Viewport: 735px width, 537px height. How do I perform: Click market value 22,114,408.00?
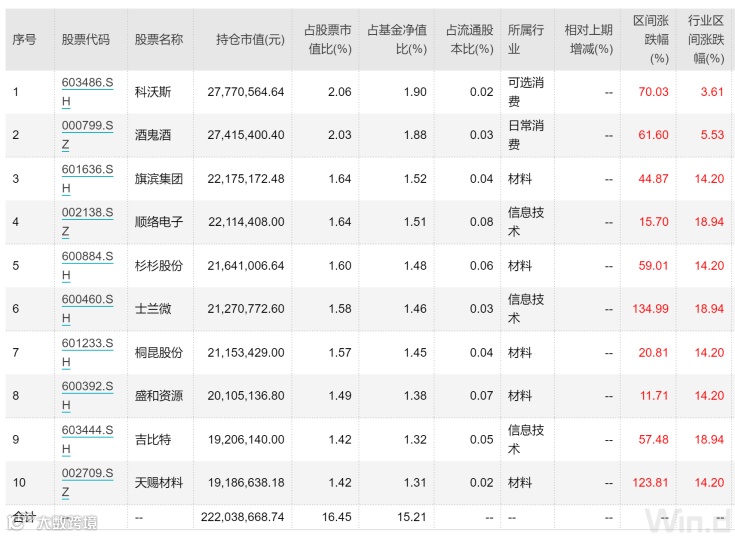(x=246, y=222)
